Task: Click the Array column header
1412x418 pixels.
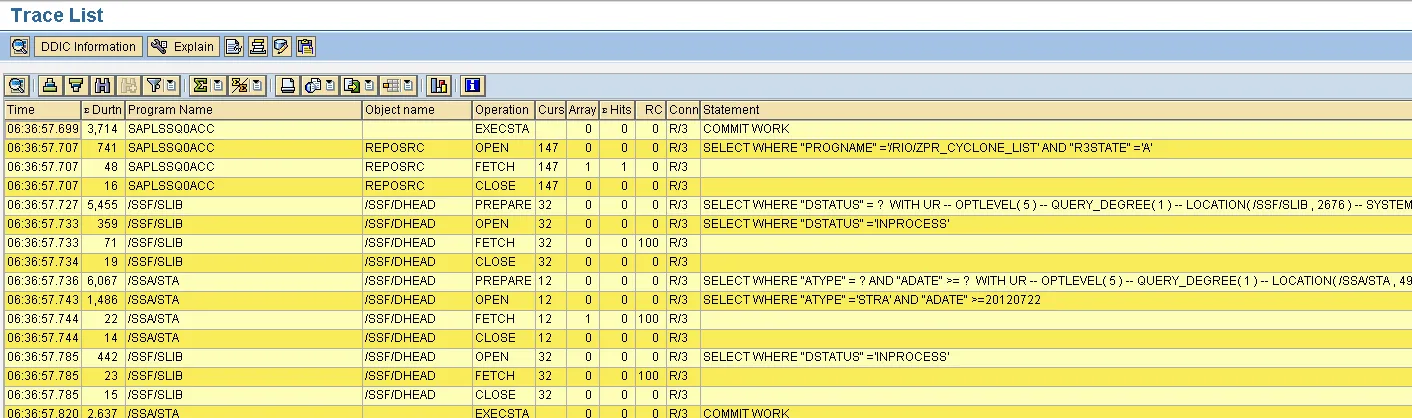Action: click(x=582, y=110)
